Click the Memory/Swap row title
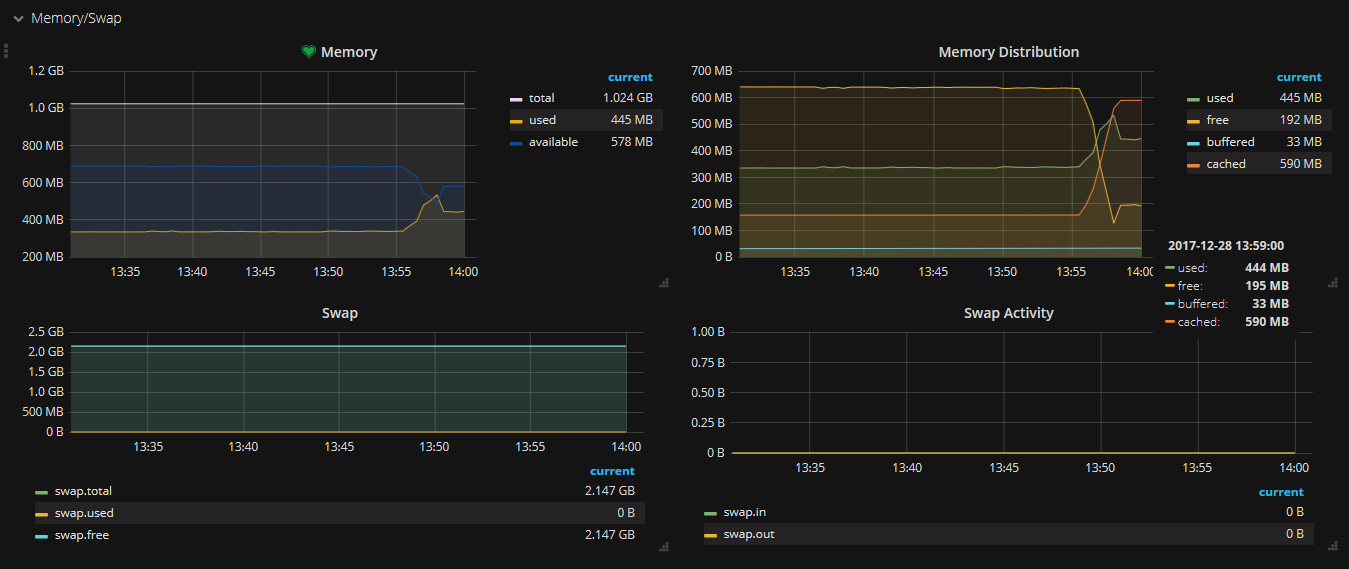The image size is (1349, 569). tap(76, 18)
